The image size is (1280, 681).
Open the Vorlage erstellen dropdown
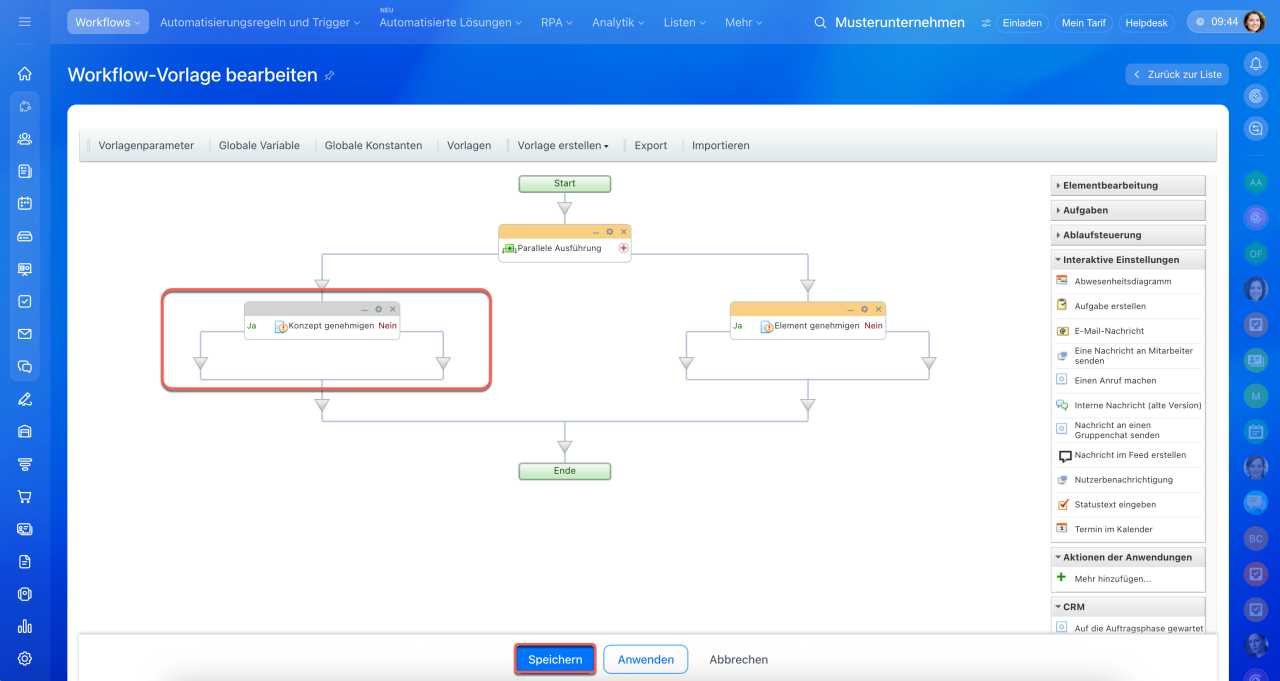point(563,145)
